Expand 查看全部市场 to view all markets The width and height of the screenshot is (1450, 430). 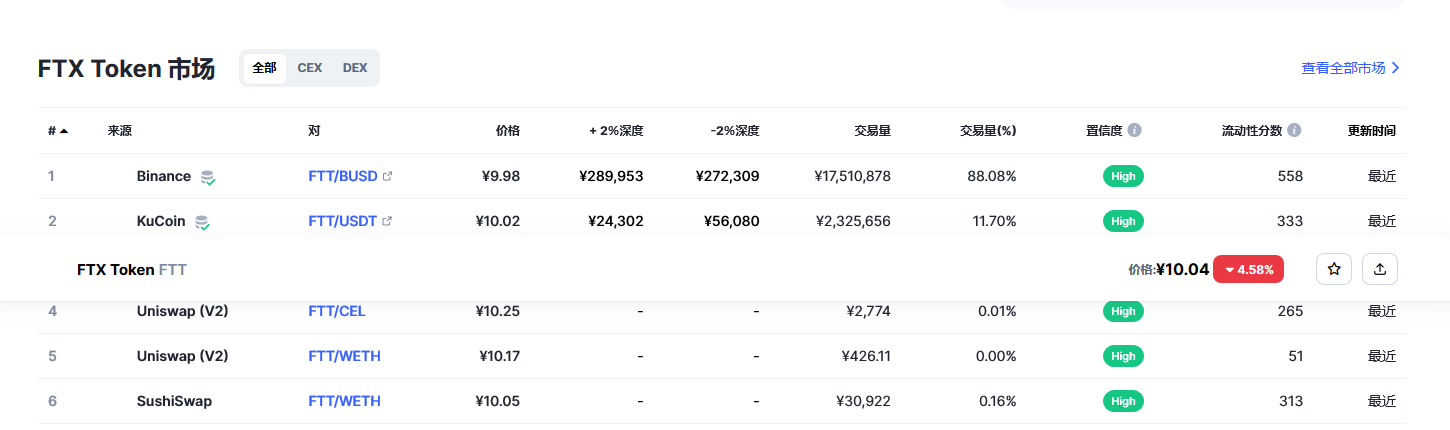point(1350,68)
